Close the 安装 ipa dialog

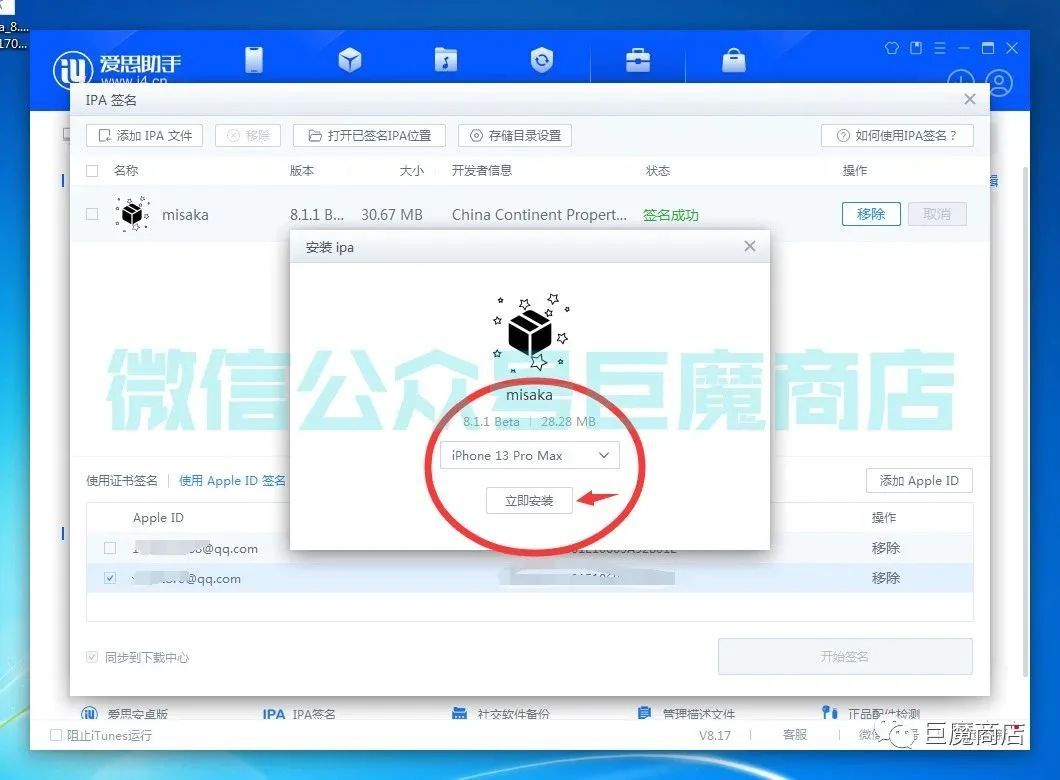coord(750,246)
